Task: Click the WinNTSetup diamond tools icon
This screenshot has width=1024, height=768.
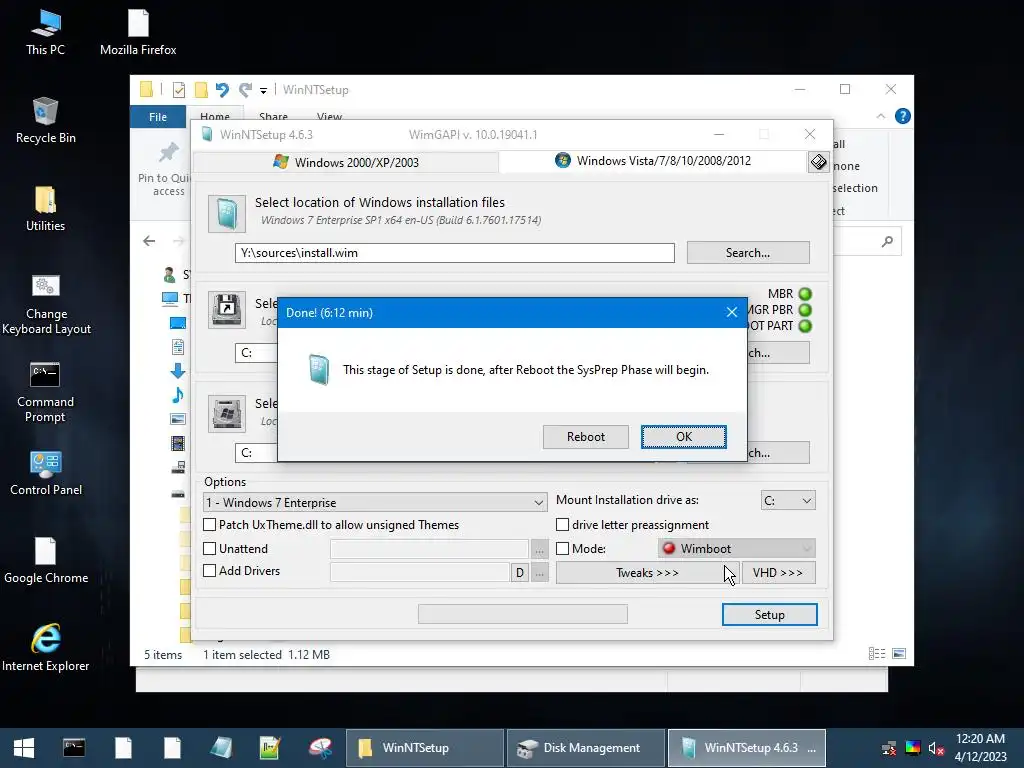Action: pos(818,162)
